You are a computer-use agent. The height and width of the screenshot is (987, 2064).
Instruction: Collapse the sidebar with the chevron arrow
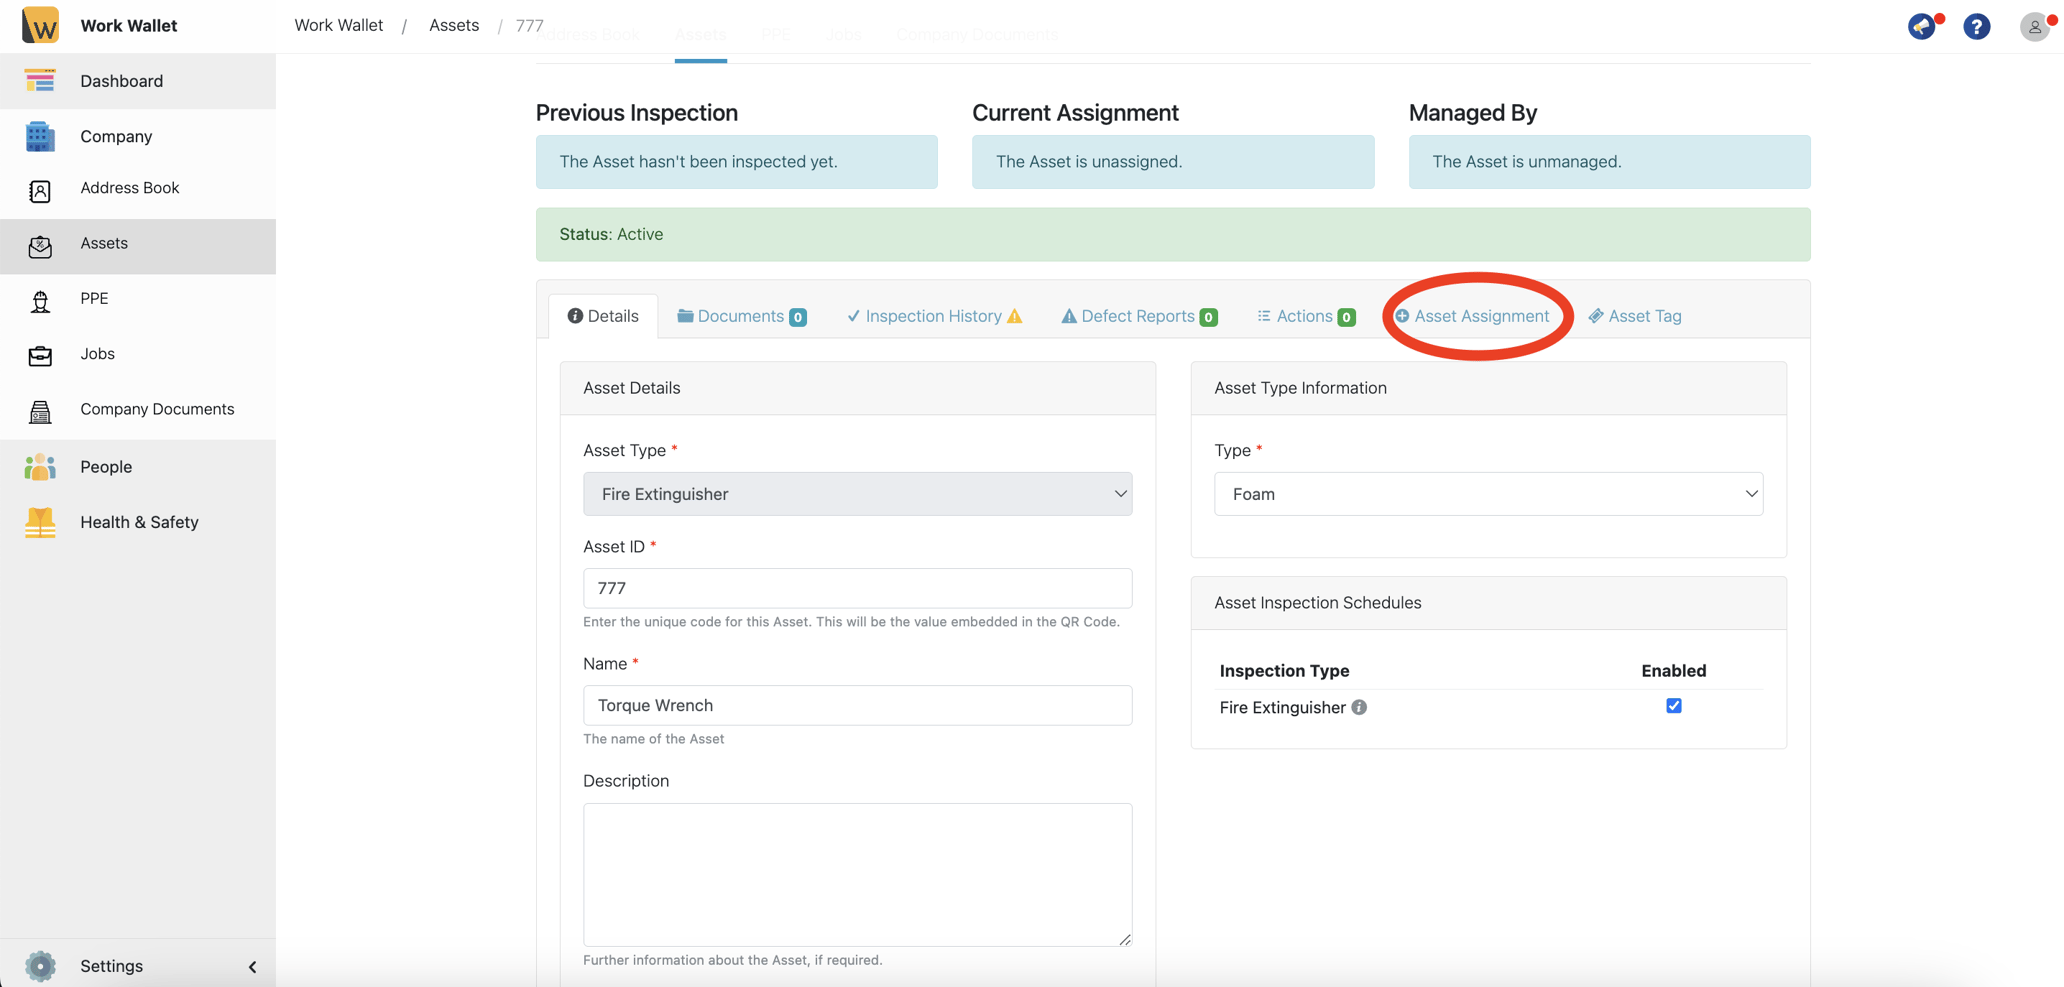click(x=252, y=967)
